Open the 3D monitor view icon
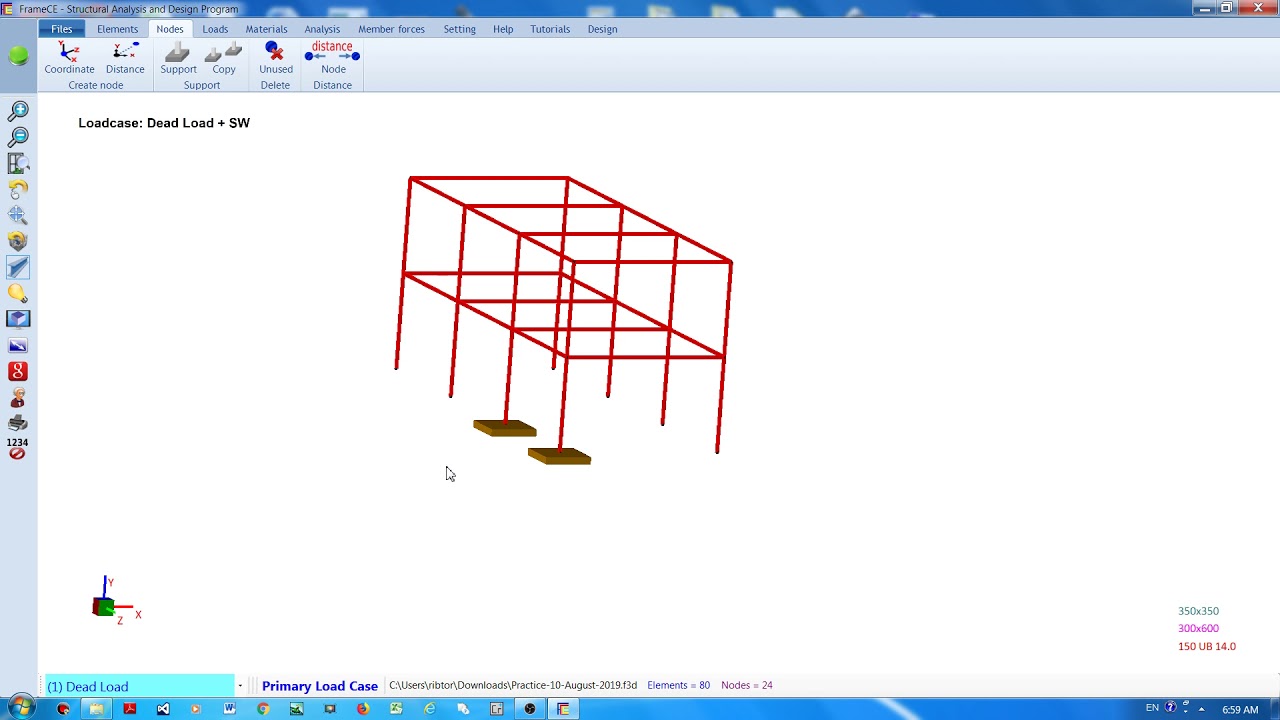1280x720 pixels. [18, 319]
